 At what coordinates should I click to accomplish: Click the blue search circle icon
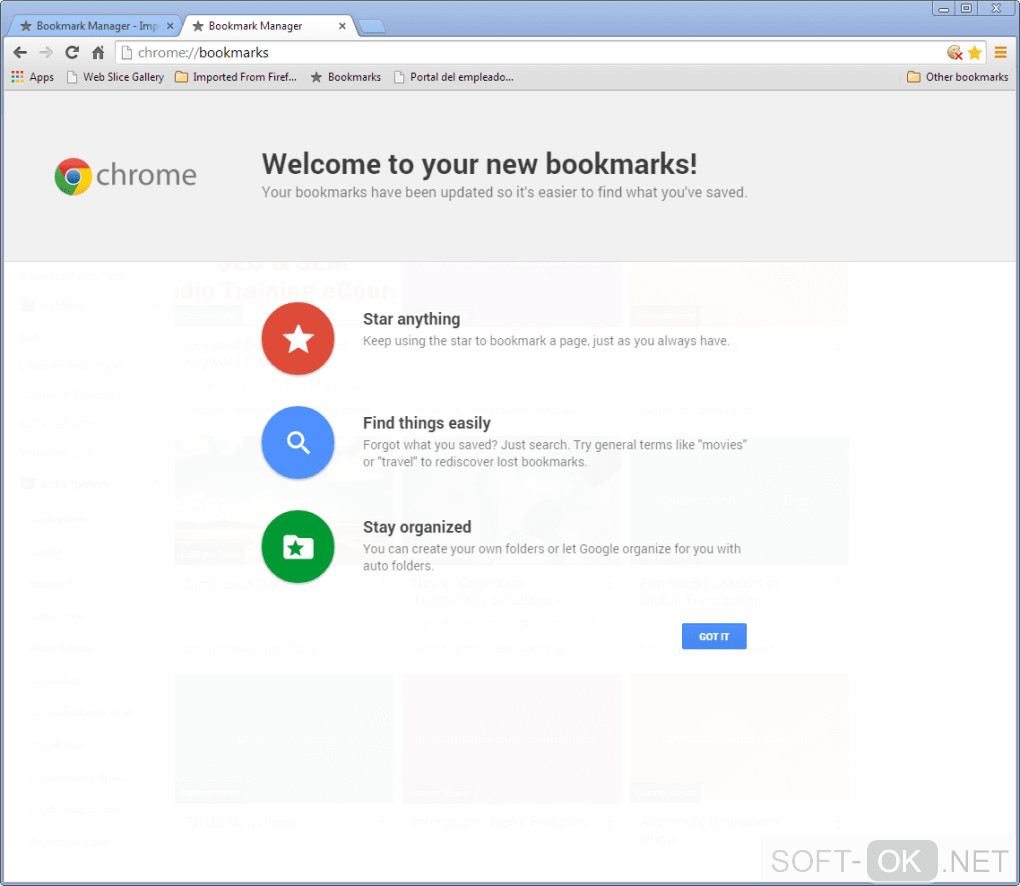pyautogui.click(x=298, y=442)
